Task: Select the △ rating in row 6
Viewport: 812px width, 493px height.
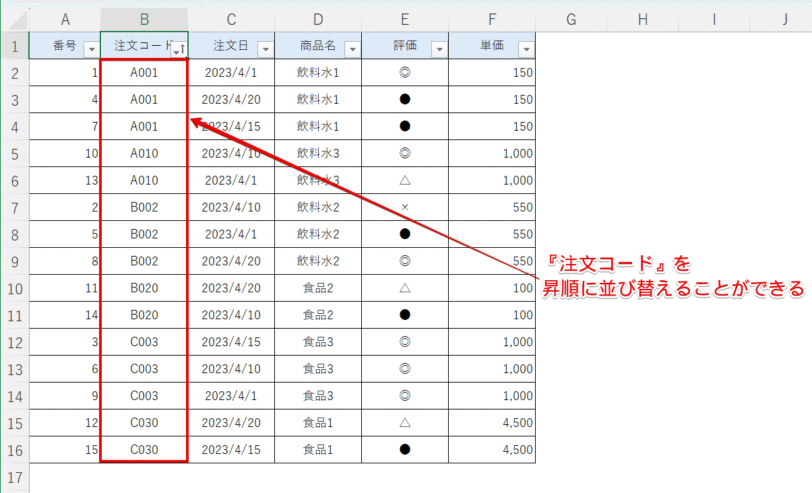Action: point(405,180)
